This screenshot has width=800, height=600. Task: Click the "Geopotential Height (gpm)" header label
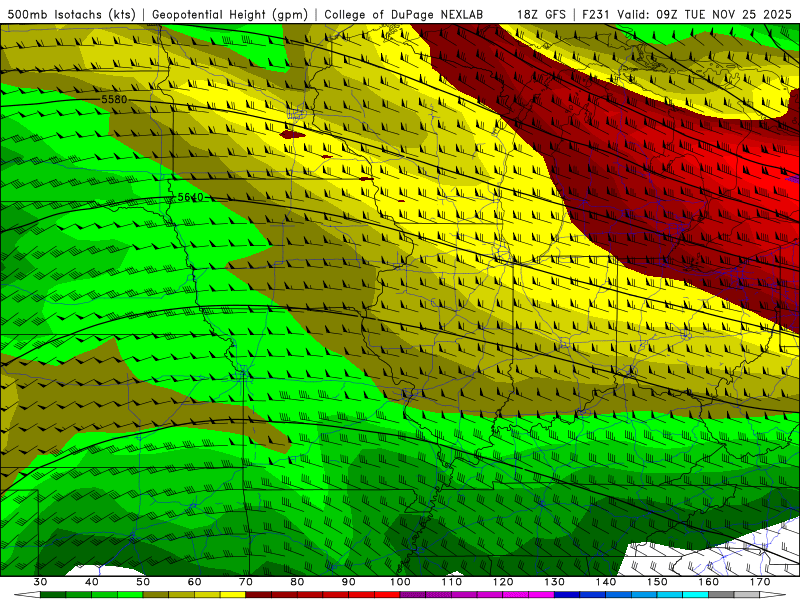230,15
